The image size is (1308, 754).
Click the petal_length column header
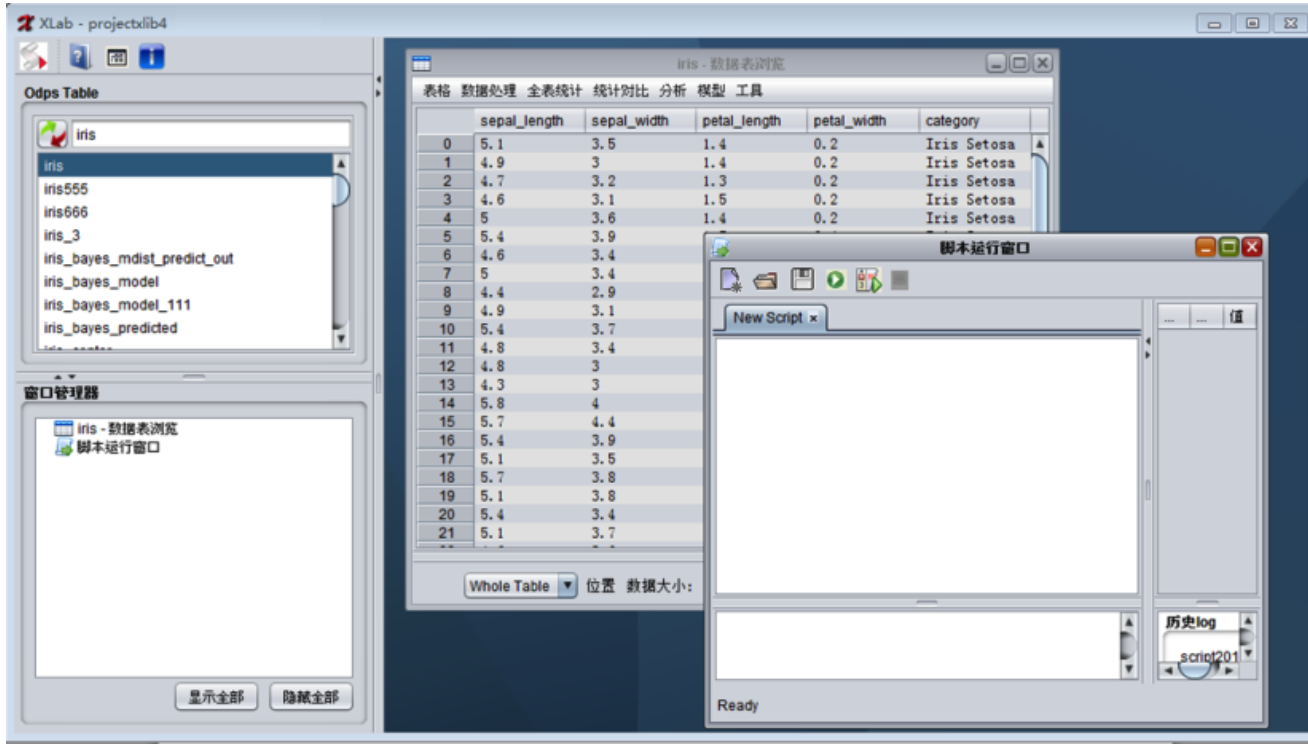(x=752, y=120)
